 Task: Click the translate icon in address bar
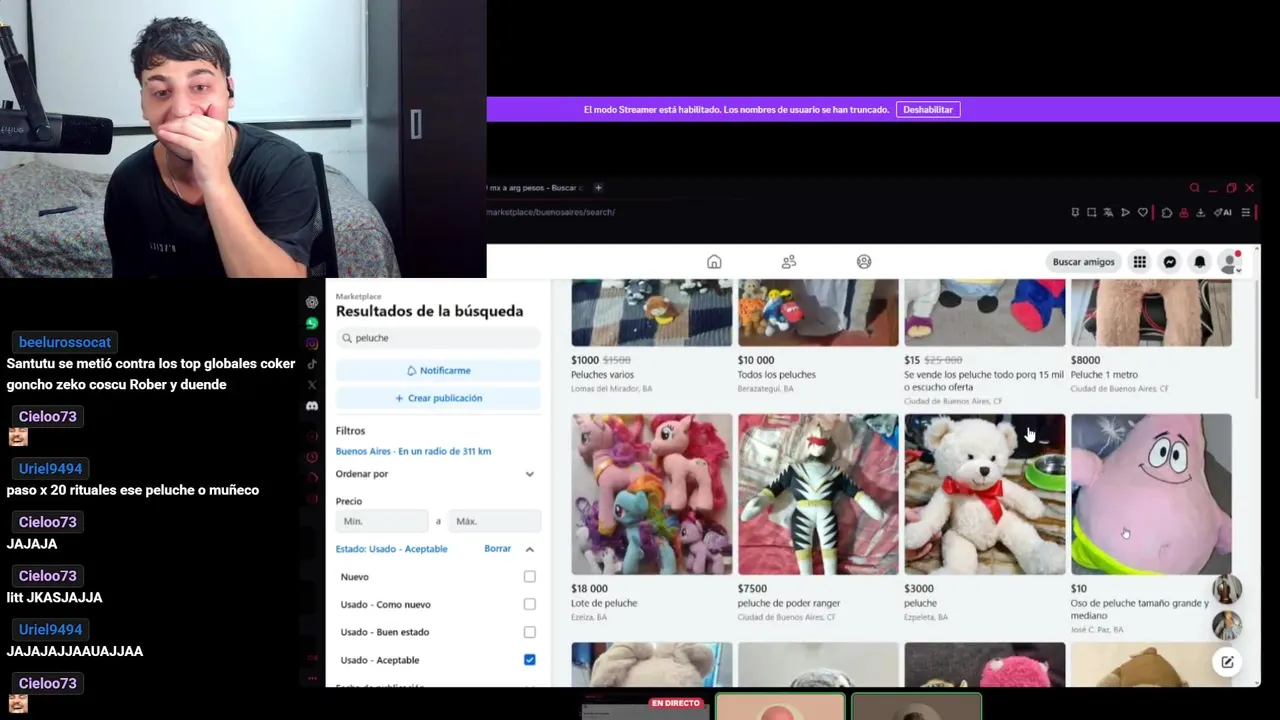coord(1108,212)
